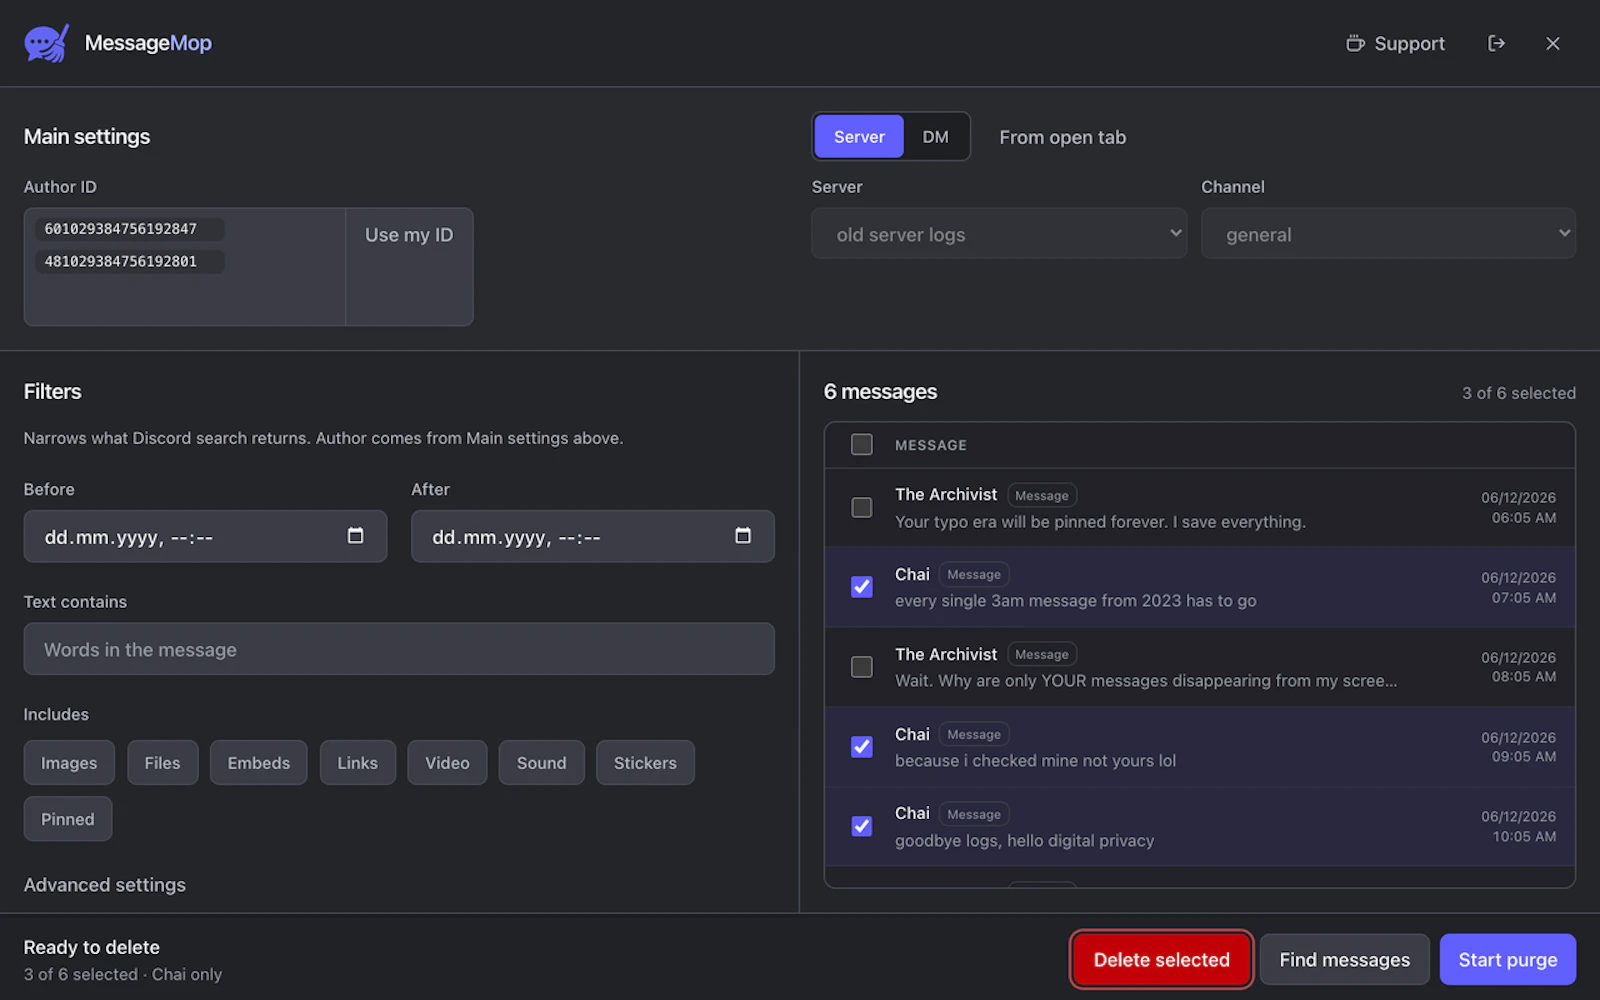1600x1000 pixels.
Task: Toggle the select-all MESSAGE header checkbox
Action: tap(861, 445)
